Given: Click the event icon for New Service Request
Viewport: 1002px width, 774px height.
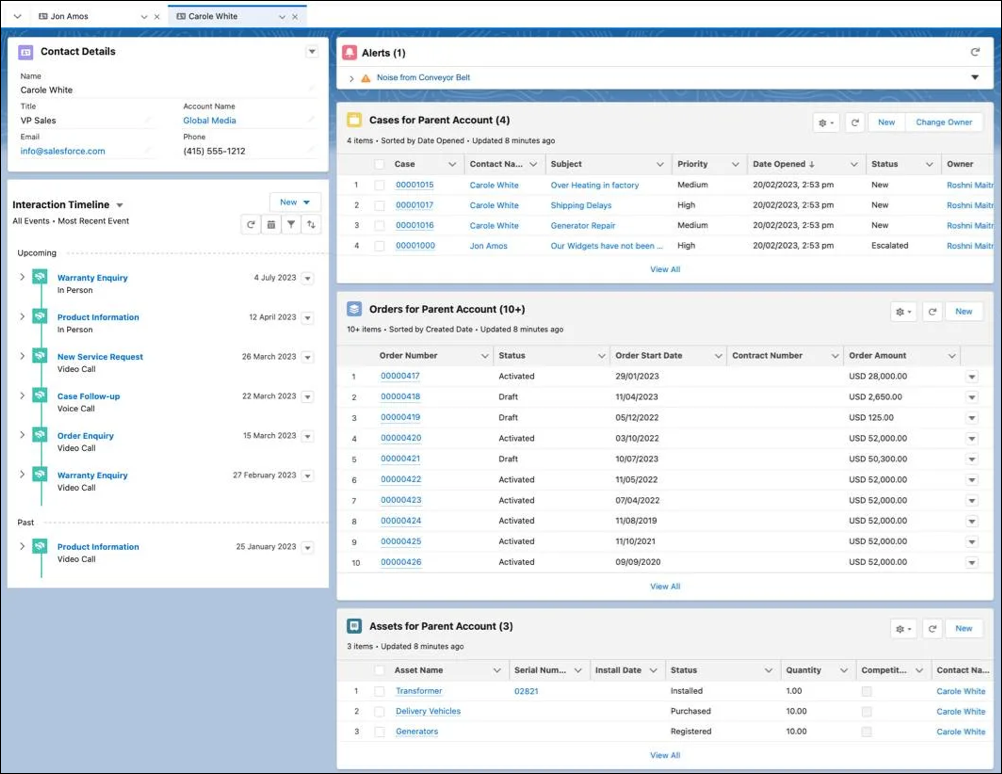Looking at the screenshot, I should click(x=40, y=356).
